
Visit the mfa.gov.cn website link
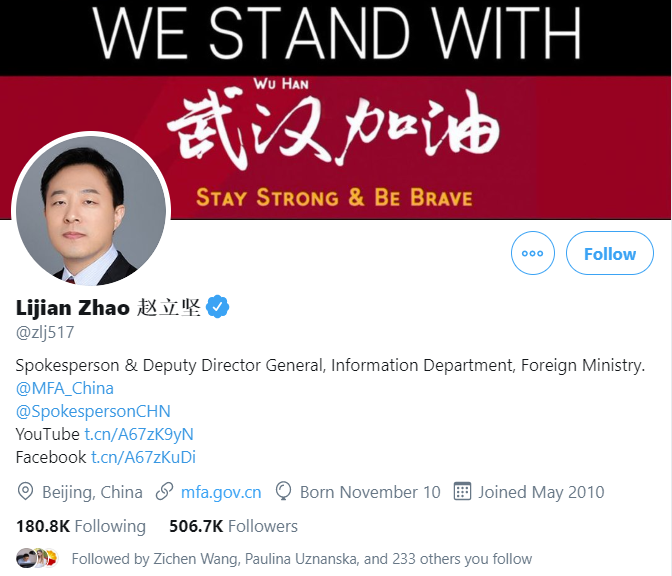[x=221, y=492]
